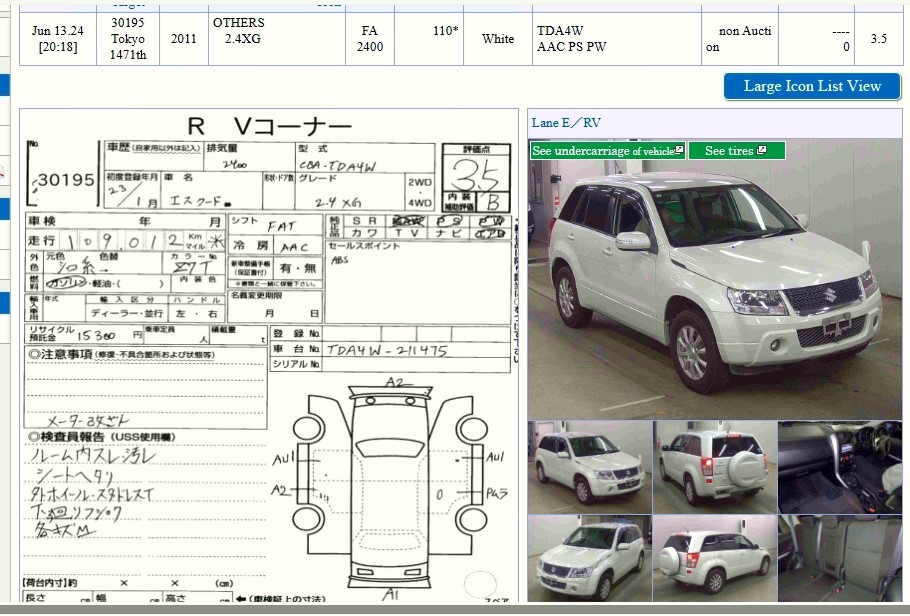
Task: Click the '---- 0' price cell
Action: pos(817,39)
